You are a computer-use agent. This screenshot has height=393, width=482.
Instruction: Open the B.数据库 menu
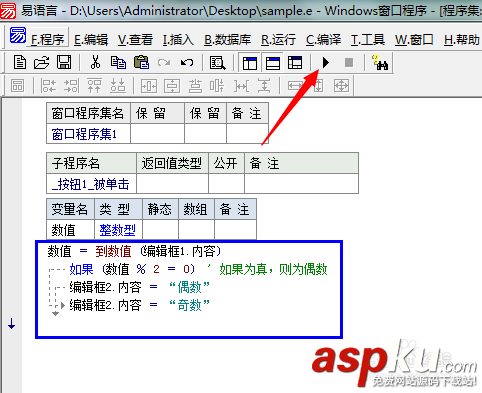tap(227, 40)
